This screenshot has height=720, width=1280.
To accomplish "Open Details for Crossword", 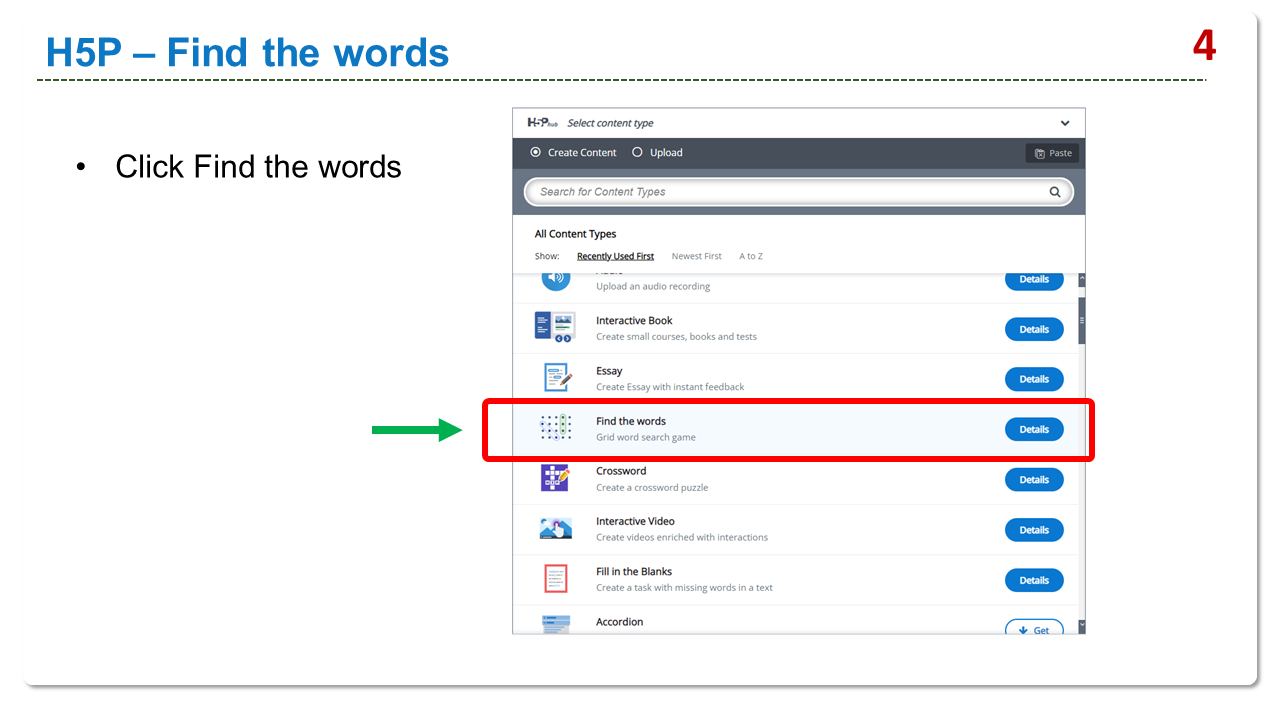I will (1033, 479).
